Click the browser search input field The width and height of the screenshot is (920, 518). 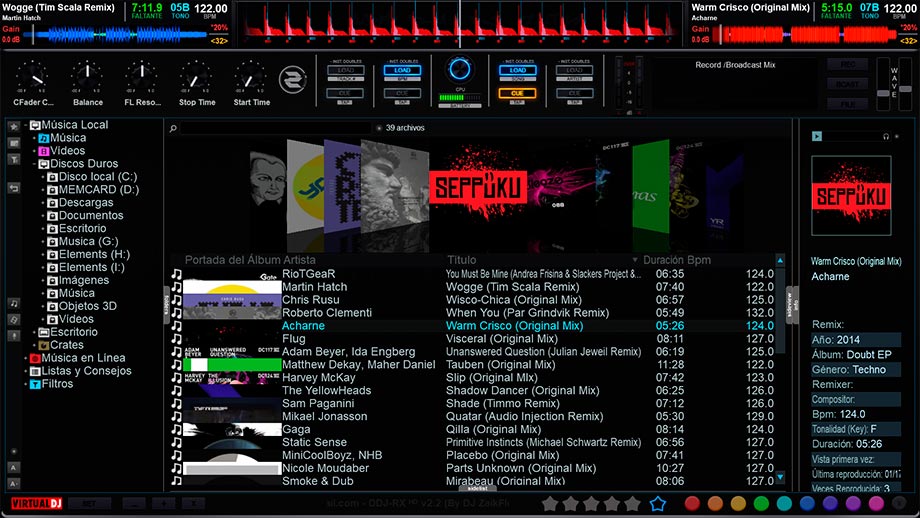click(x=275, y=128)
